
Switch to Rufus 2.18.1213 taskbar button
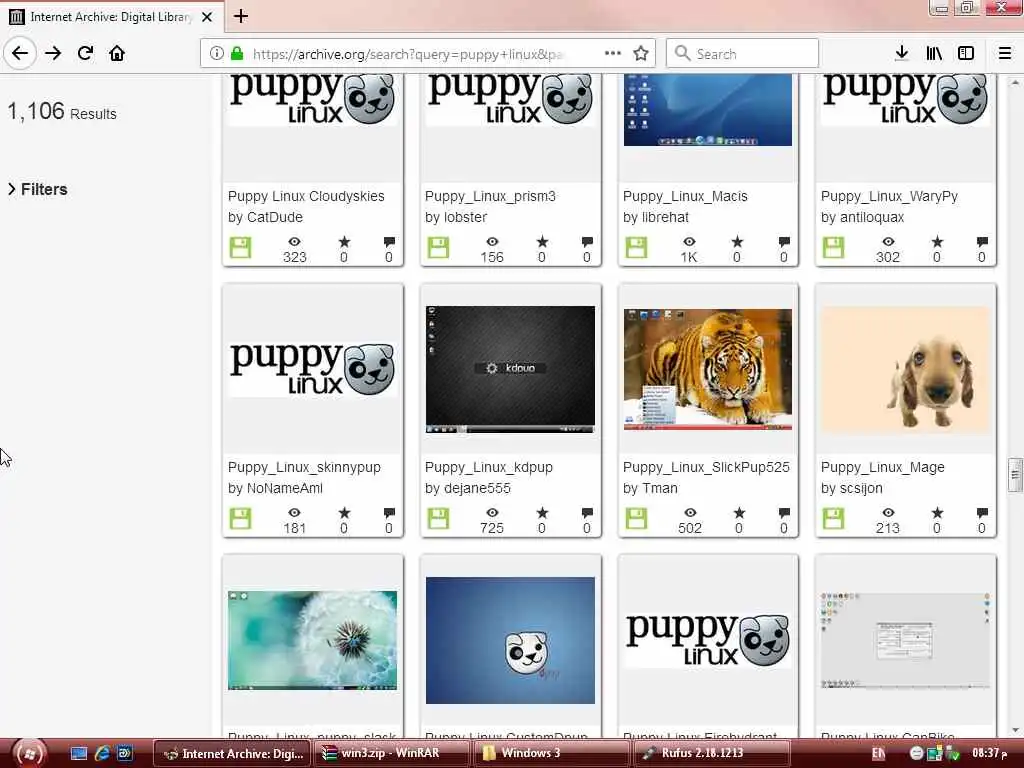pos(710,753)
